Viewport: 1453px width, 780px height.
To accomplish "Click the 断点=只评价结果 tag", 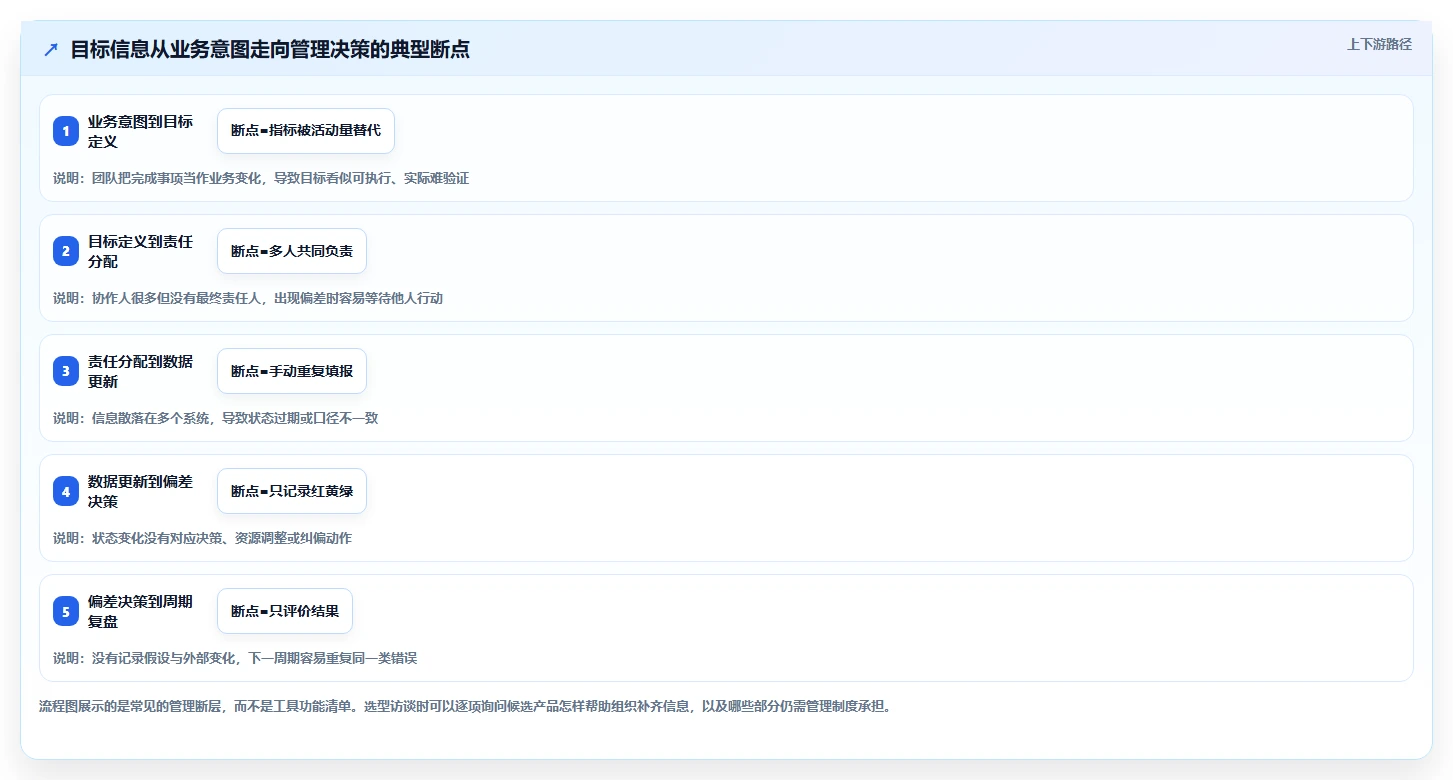I will pyautogui.click(x=285, y=611).
